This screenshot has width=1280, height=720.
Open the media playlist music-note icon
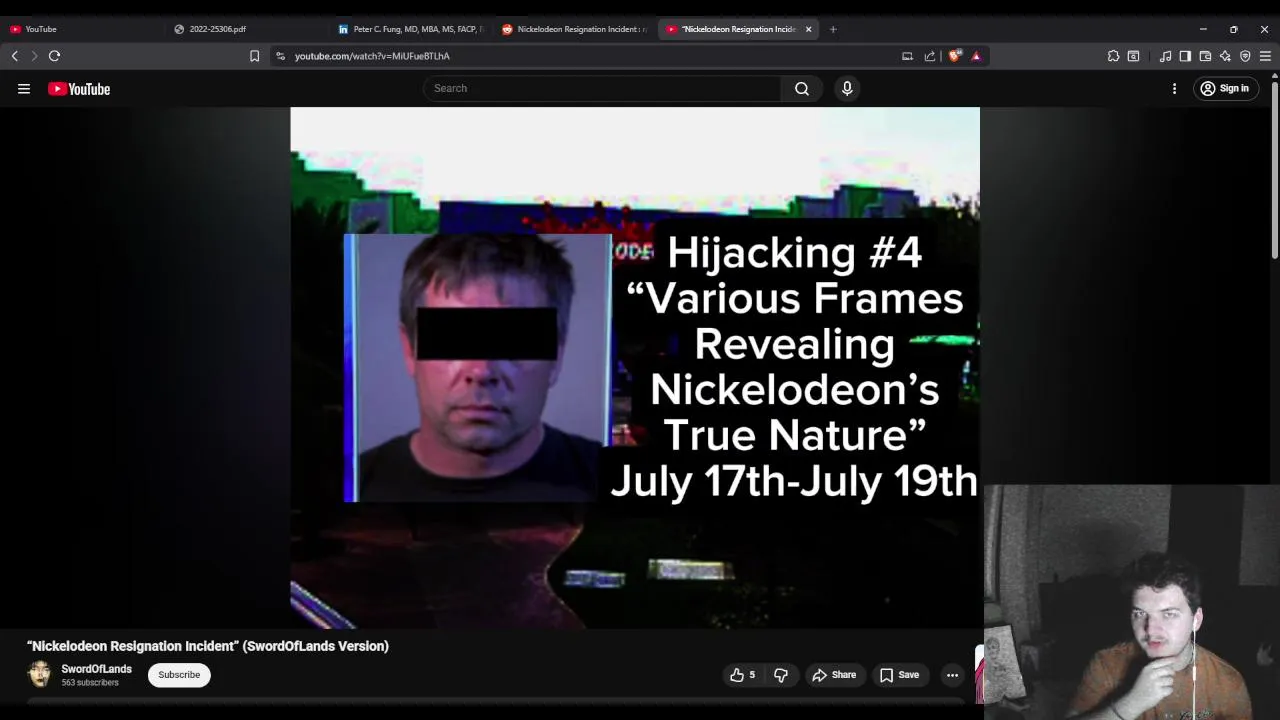pyautogui.click(x=1165, y=56)
